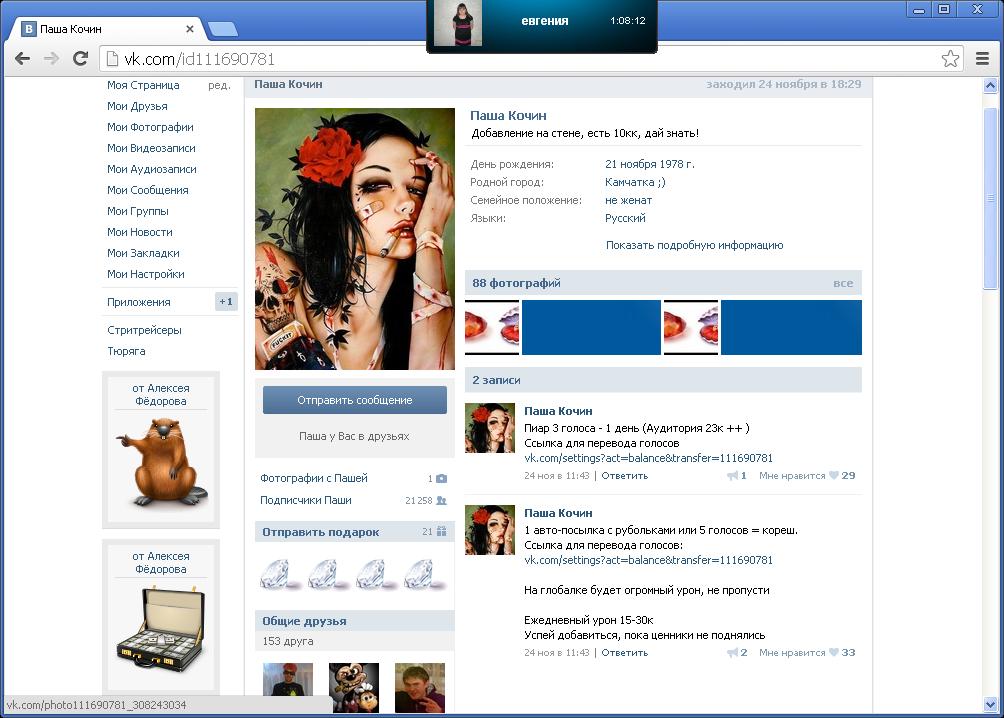Open Мои Закладки

pos(143,253)
